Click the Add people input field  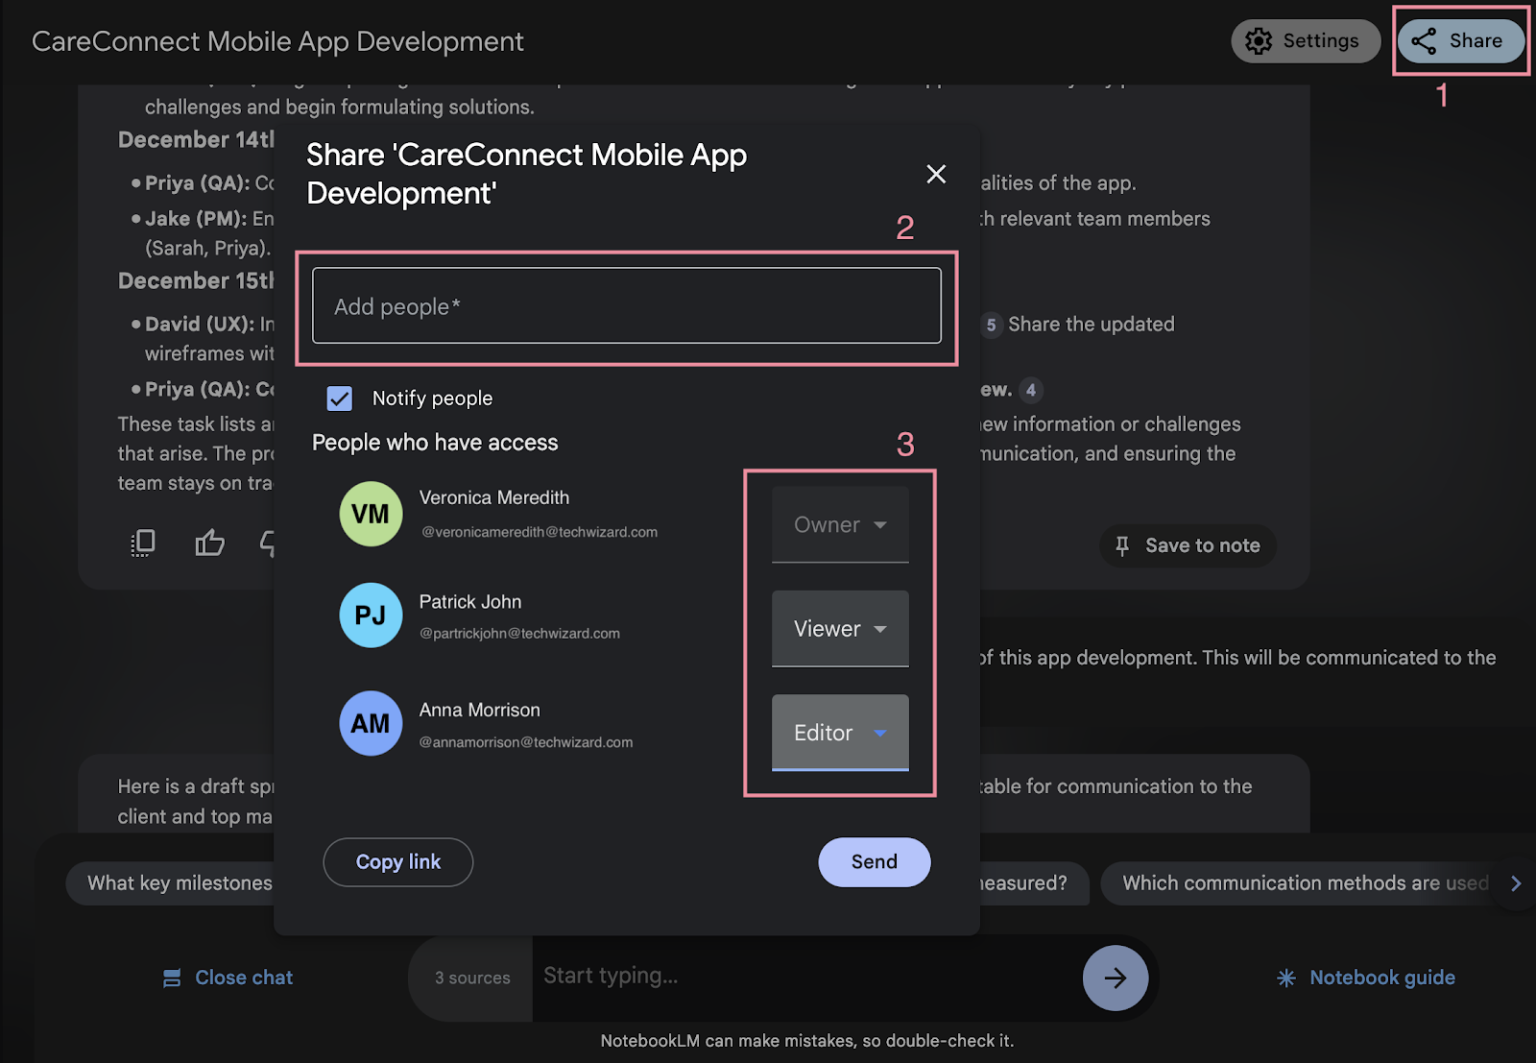pyautogui.click(x=627, y=306)
